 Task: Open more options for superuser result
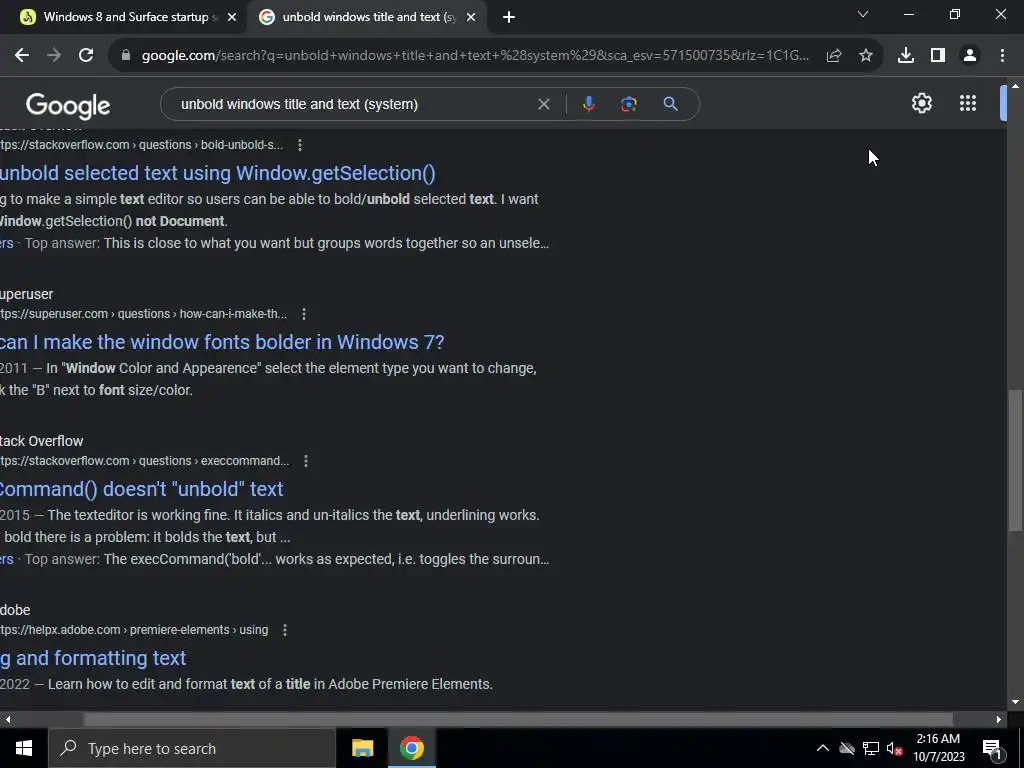pos(304,314)
